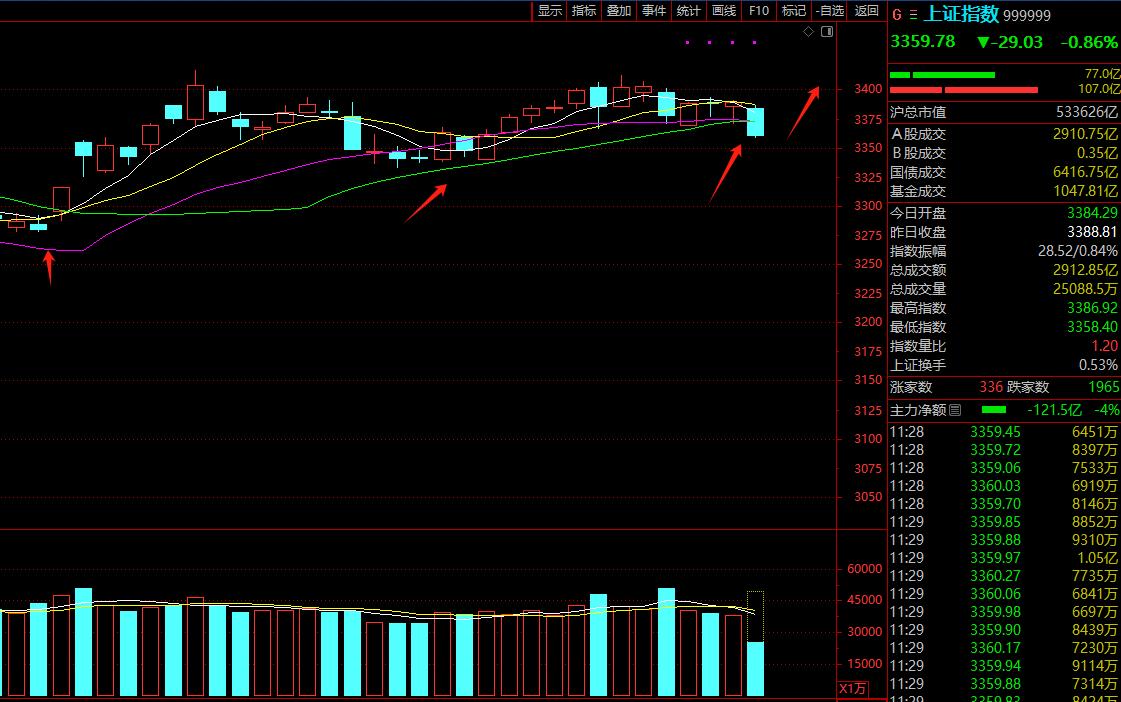Click the 国债成交 value 6416.75亿
Screen dimensions: 1121x702
1085,172
